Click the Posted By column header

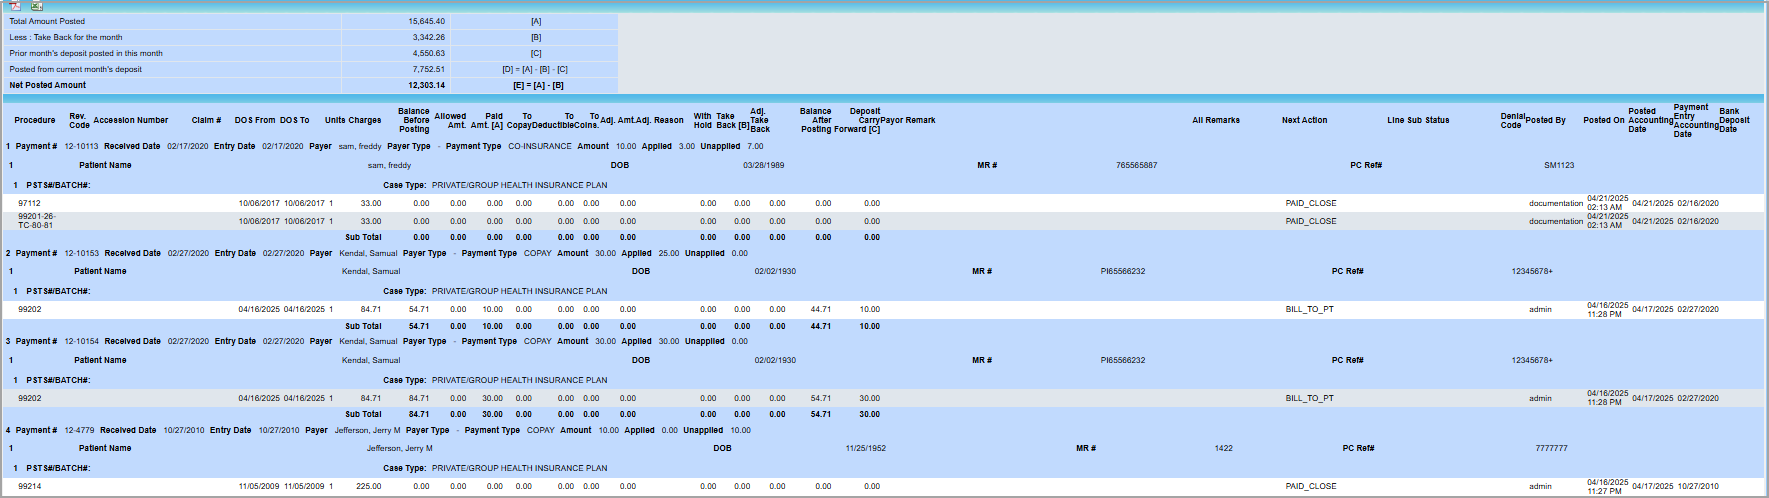point(1546,120)
